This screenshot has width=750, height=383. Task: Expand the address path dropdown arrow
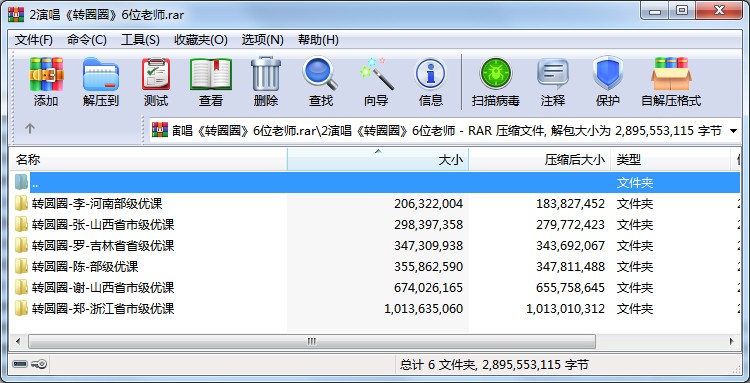point(733,131)
